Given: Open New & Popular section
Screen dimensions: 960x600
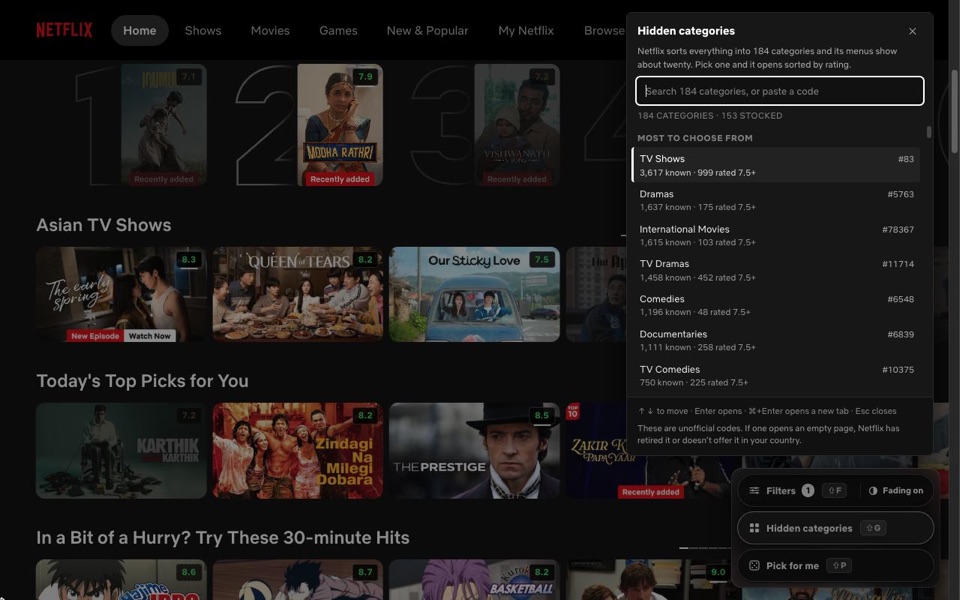Looking at the screenshot, I should (427, 31).
